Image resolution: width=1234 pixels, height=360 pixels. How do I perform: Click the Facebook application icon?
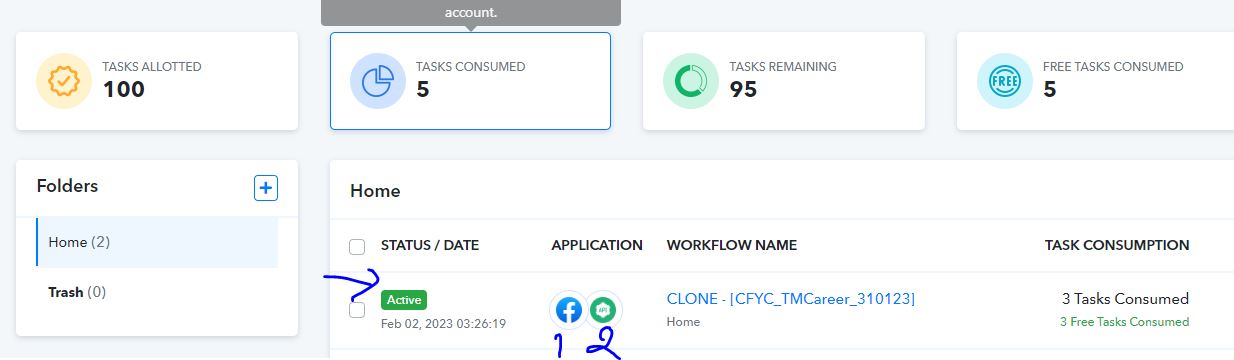pos(569,309)
